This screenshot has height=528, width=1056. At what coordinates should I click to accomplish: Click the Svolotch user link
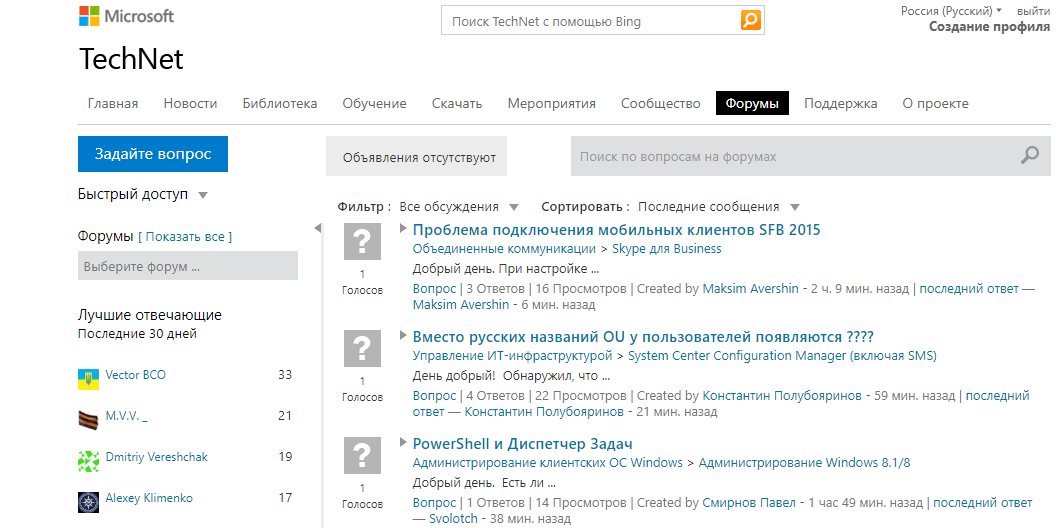click(453, 519)
